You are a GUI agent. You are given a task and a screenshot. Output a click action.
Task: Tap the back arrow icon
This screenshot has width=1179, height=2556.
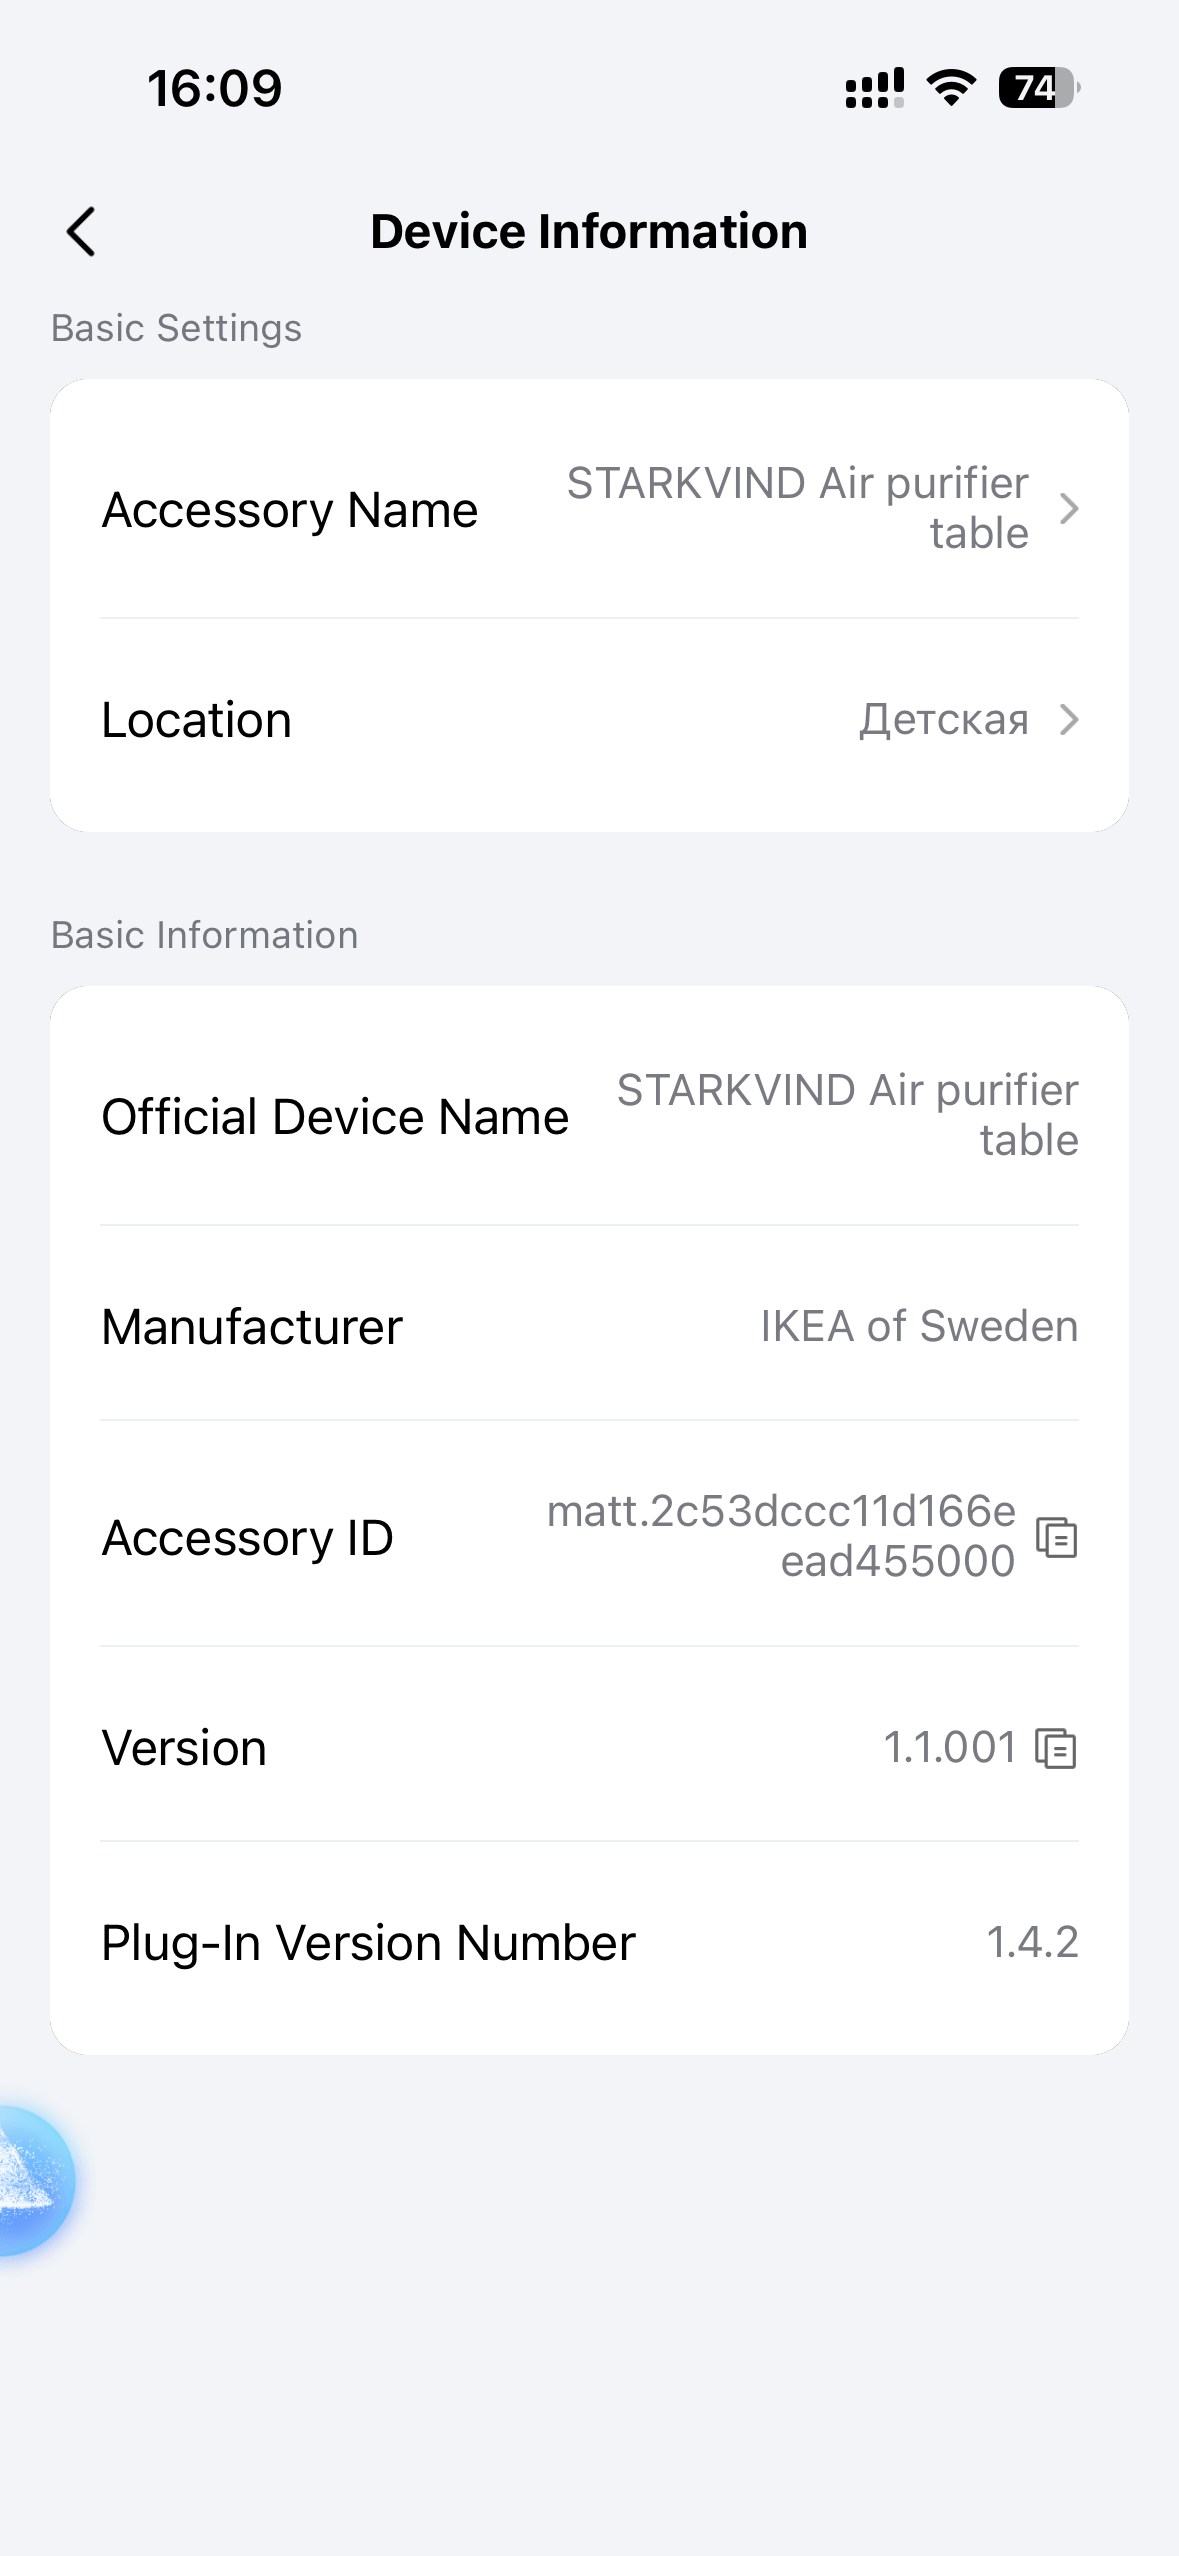point(82,232)
